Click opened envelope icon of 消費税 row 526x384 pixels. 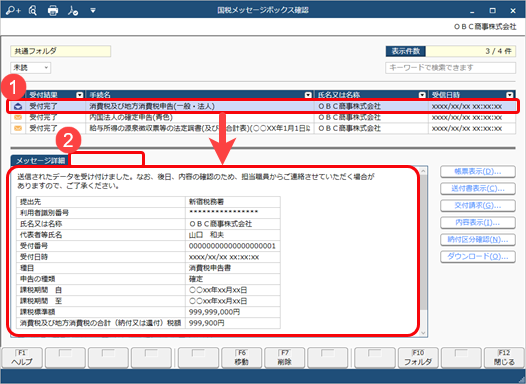[x=18, y=106]
